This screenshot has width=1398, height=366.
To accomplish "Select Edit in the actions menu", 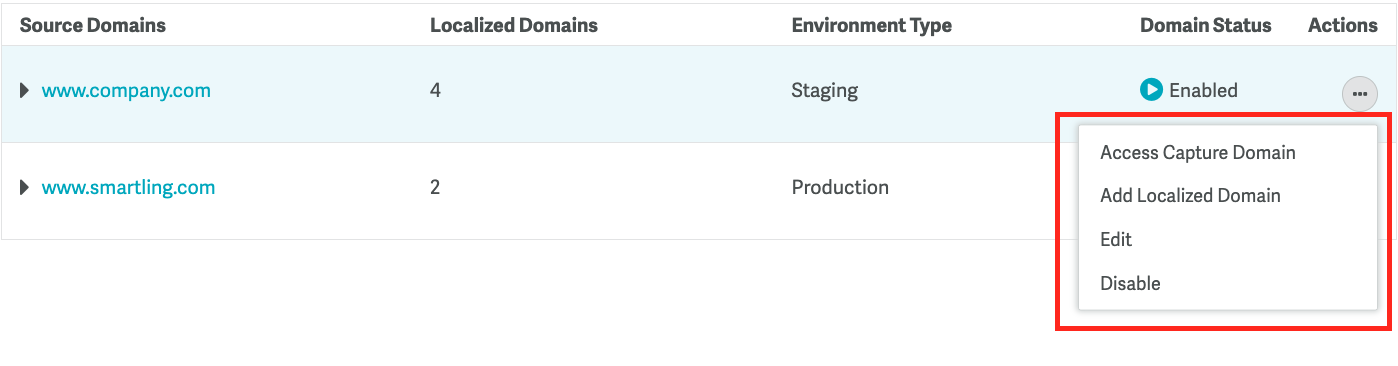I will pyautogui.click(x=1116, y=239).
